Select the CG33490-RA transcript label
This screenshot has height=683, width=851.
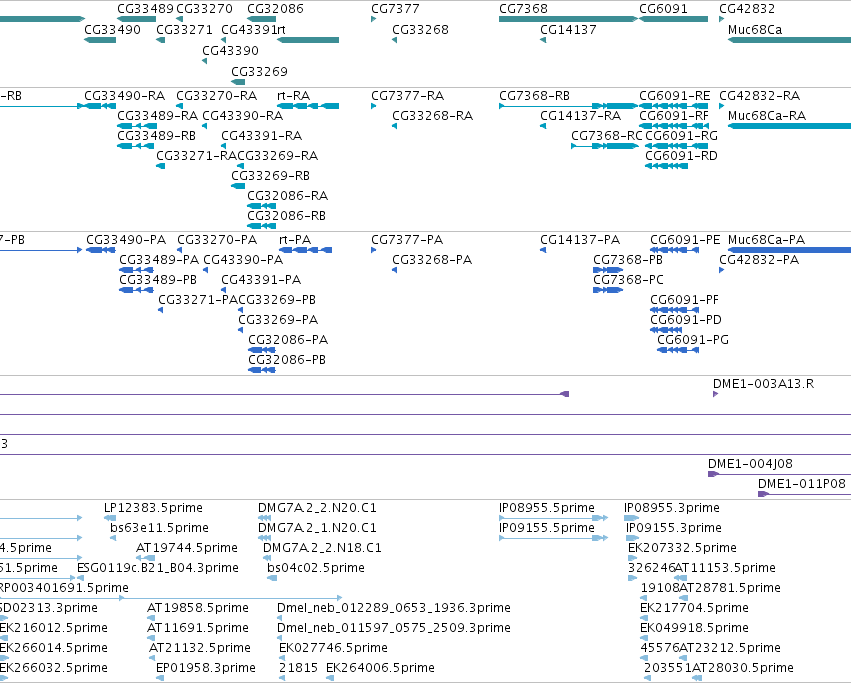click(x=124, y=96)
